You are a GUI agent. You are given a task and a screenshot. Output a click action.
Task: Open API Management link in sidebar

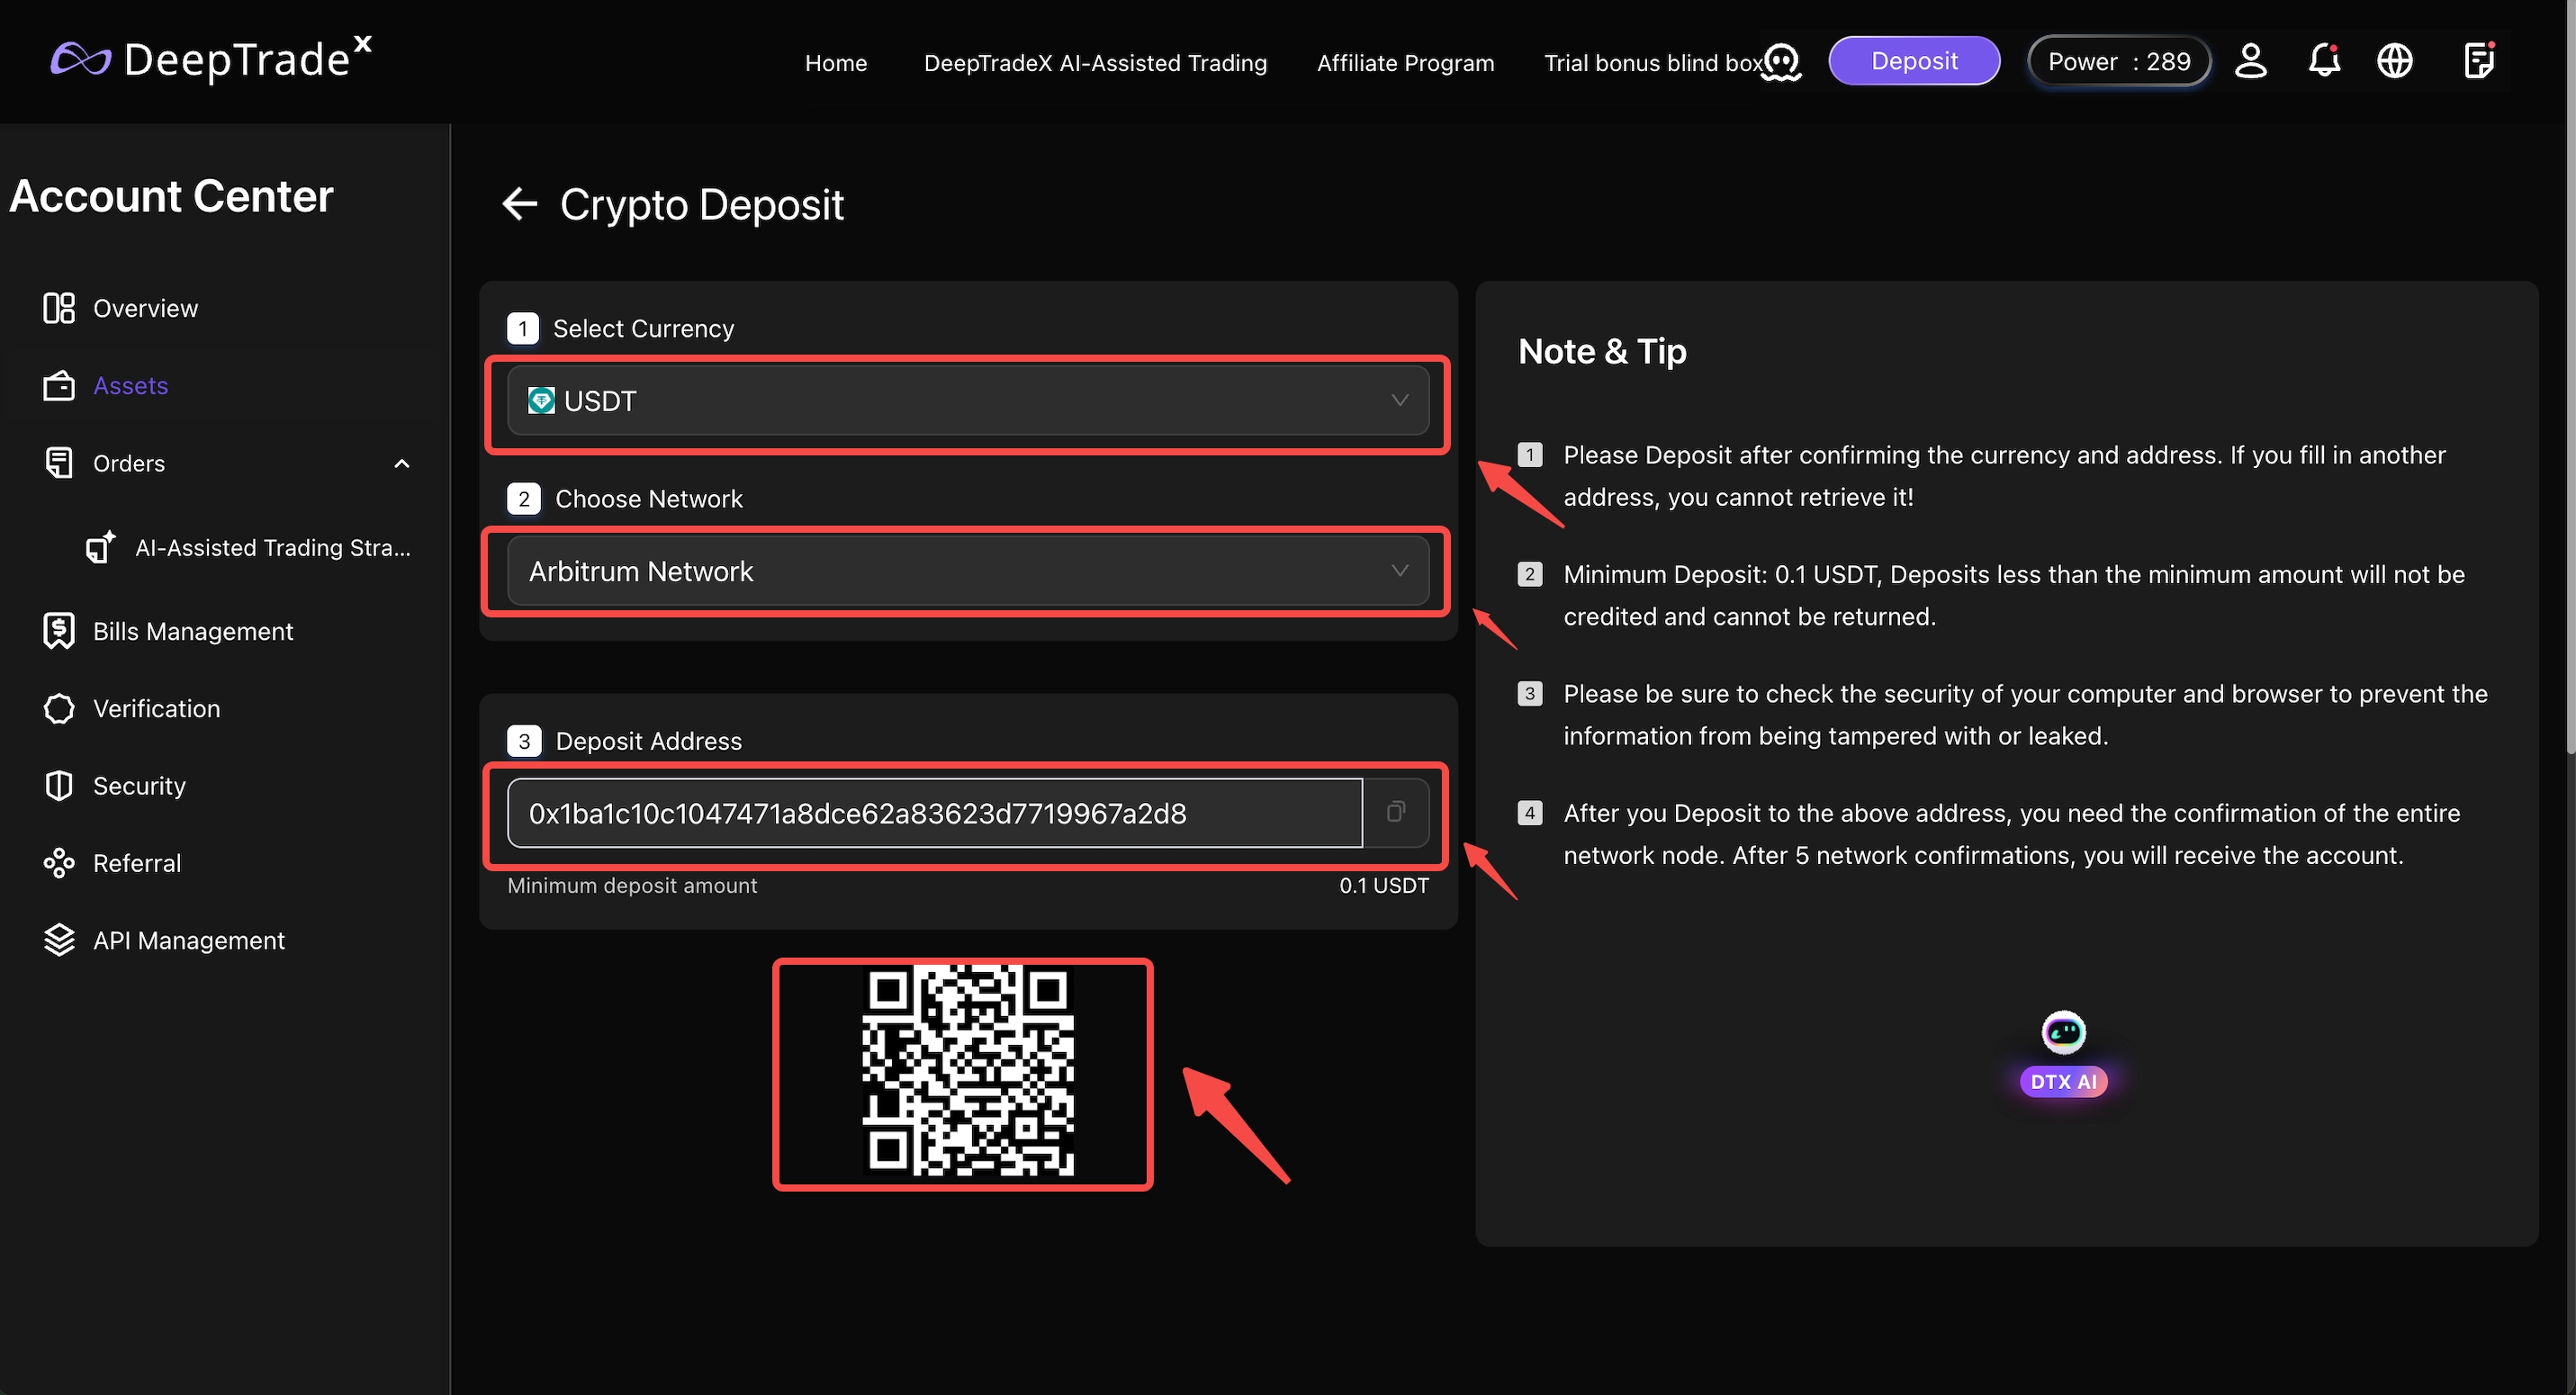(189, 940)
